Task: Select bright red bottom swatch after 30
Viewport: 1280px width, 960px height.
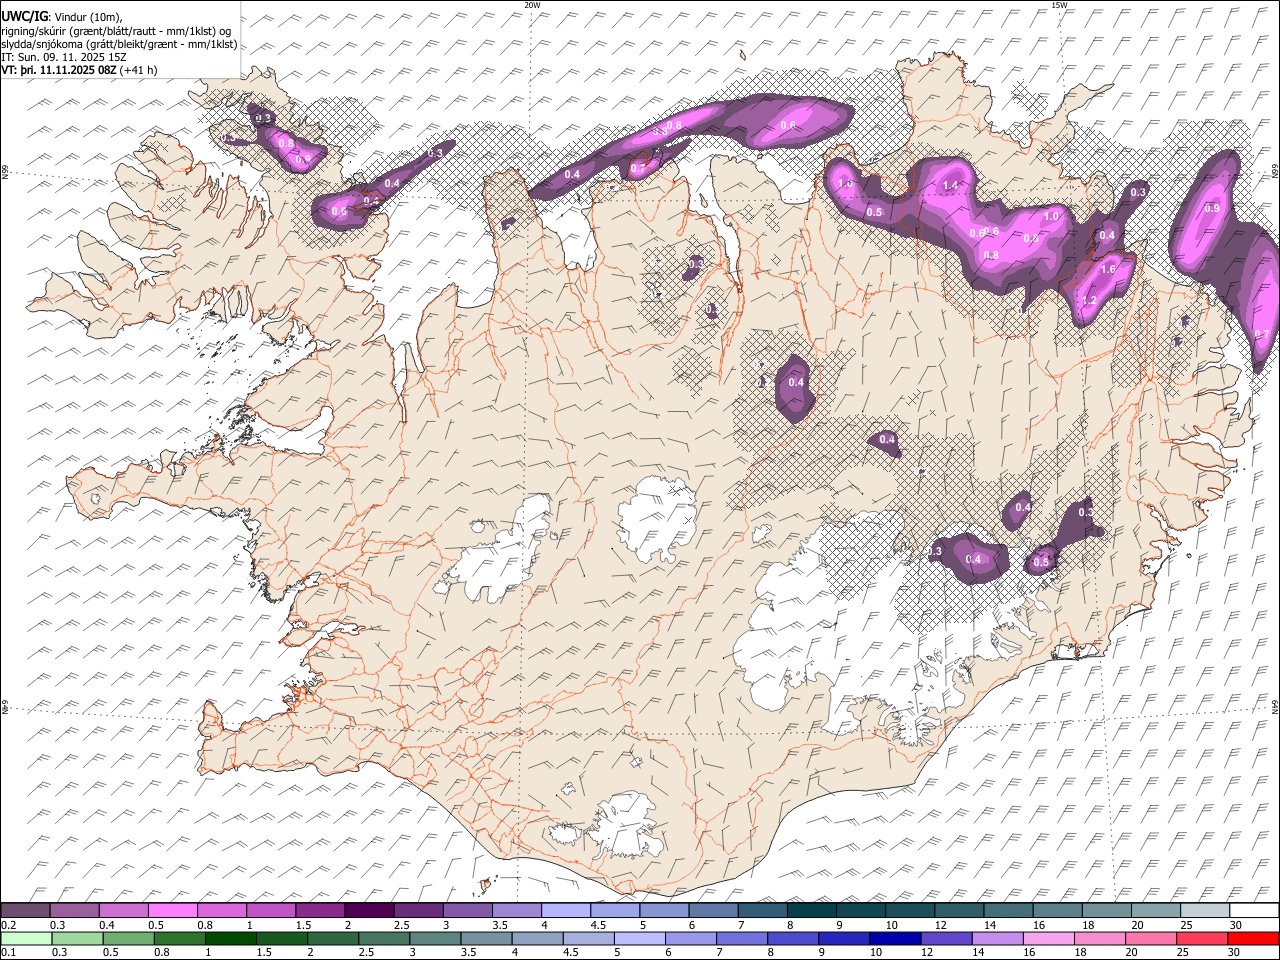Action: [1254, 938]
